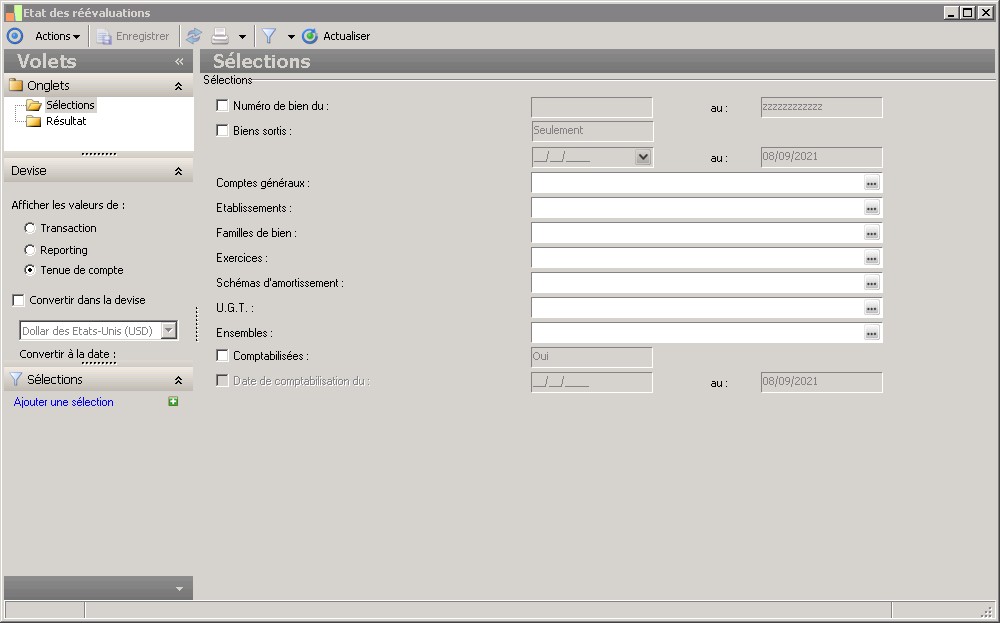This screenshot has height=623, width=1000.
Task: Click the green plus icon for adding a selection
Action: (173, 401)
